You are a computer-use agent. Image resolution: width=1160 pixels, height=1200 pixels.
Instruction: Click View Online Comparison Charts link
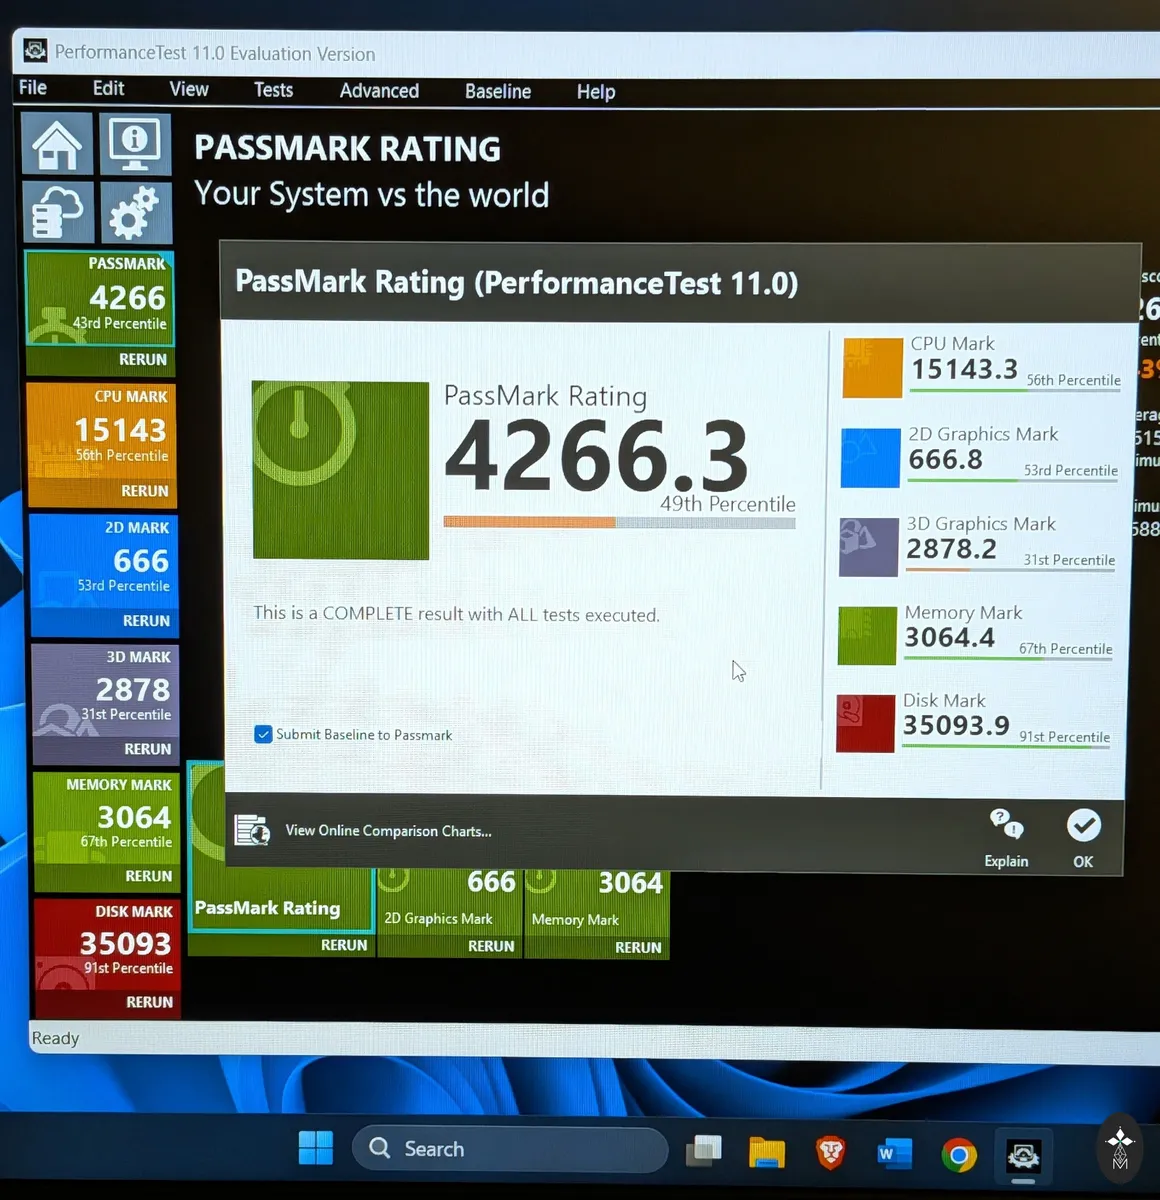pos(388,831)
